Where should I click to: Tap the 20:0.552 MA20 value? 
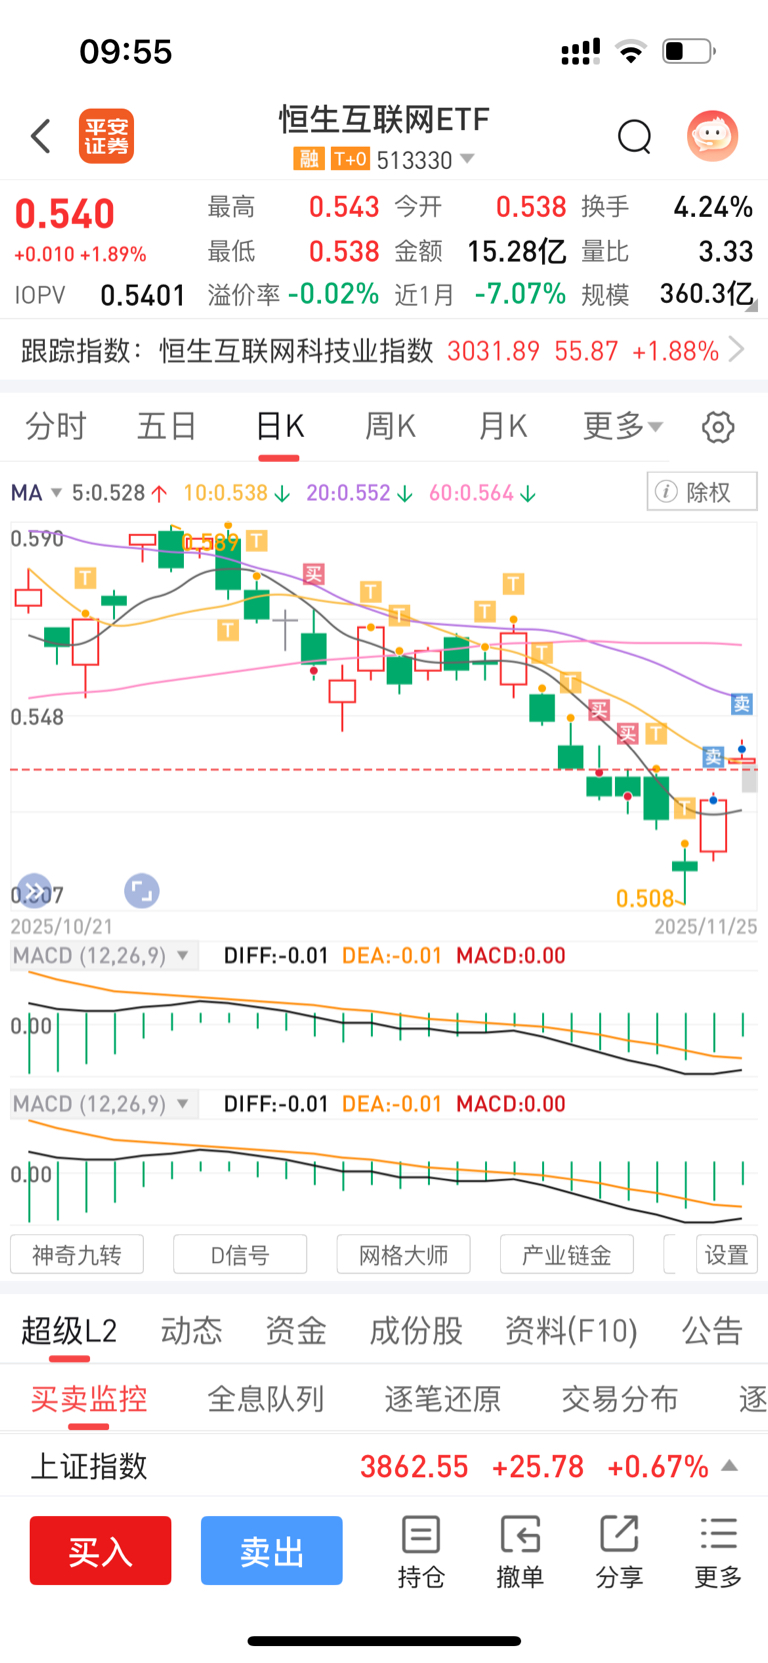pos(348,493)
